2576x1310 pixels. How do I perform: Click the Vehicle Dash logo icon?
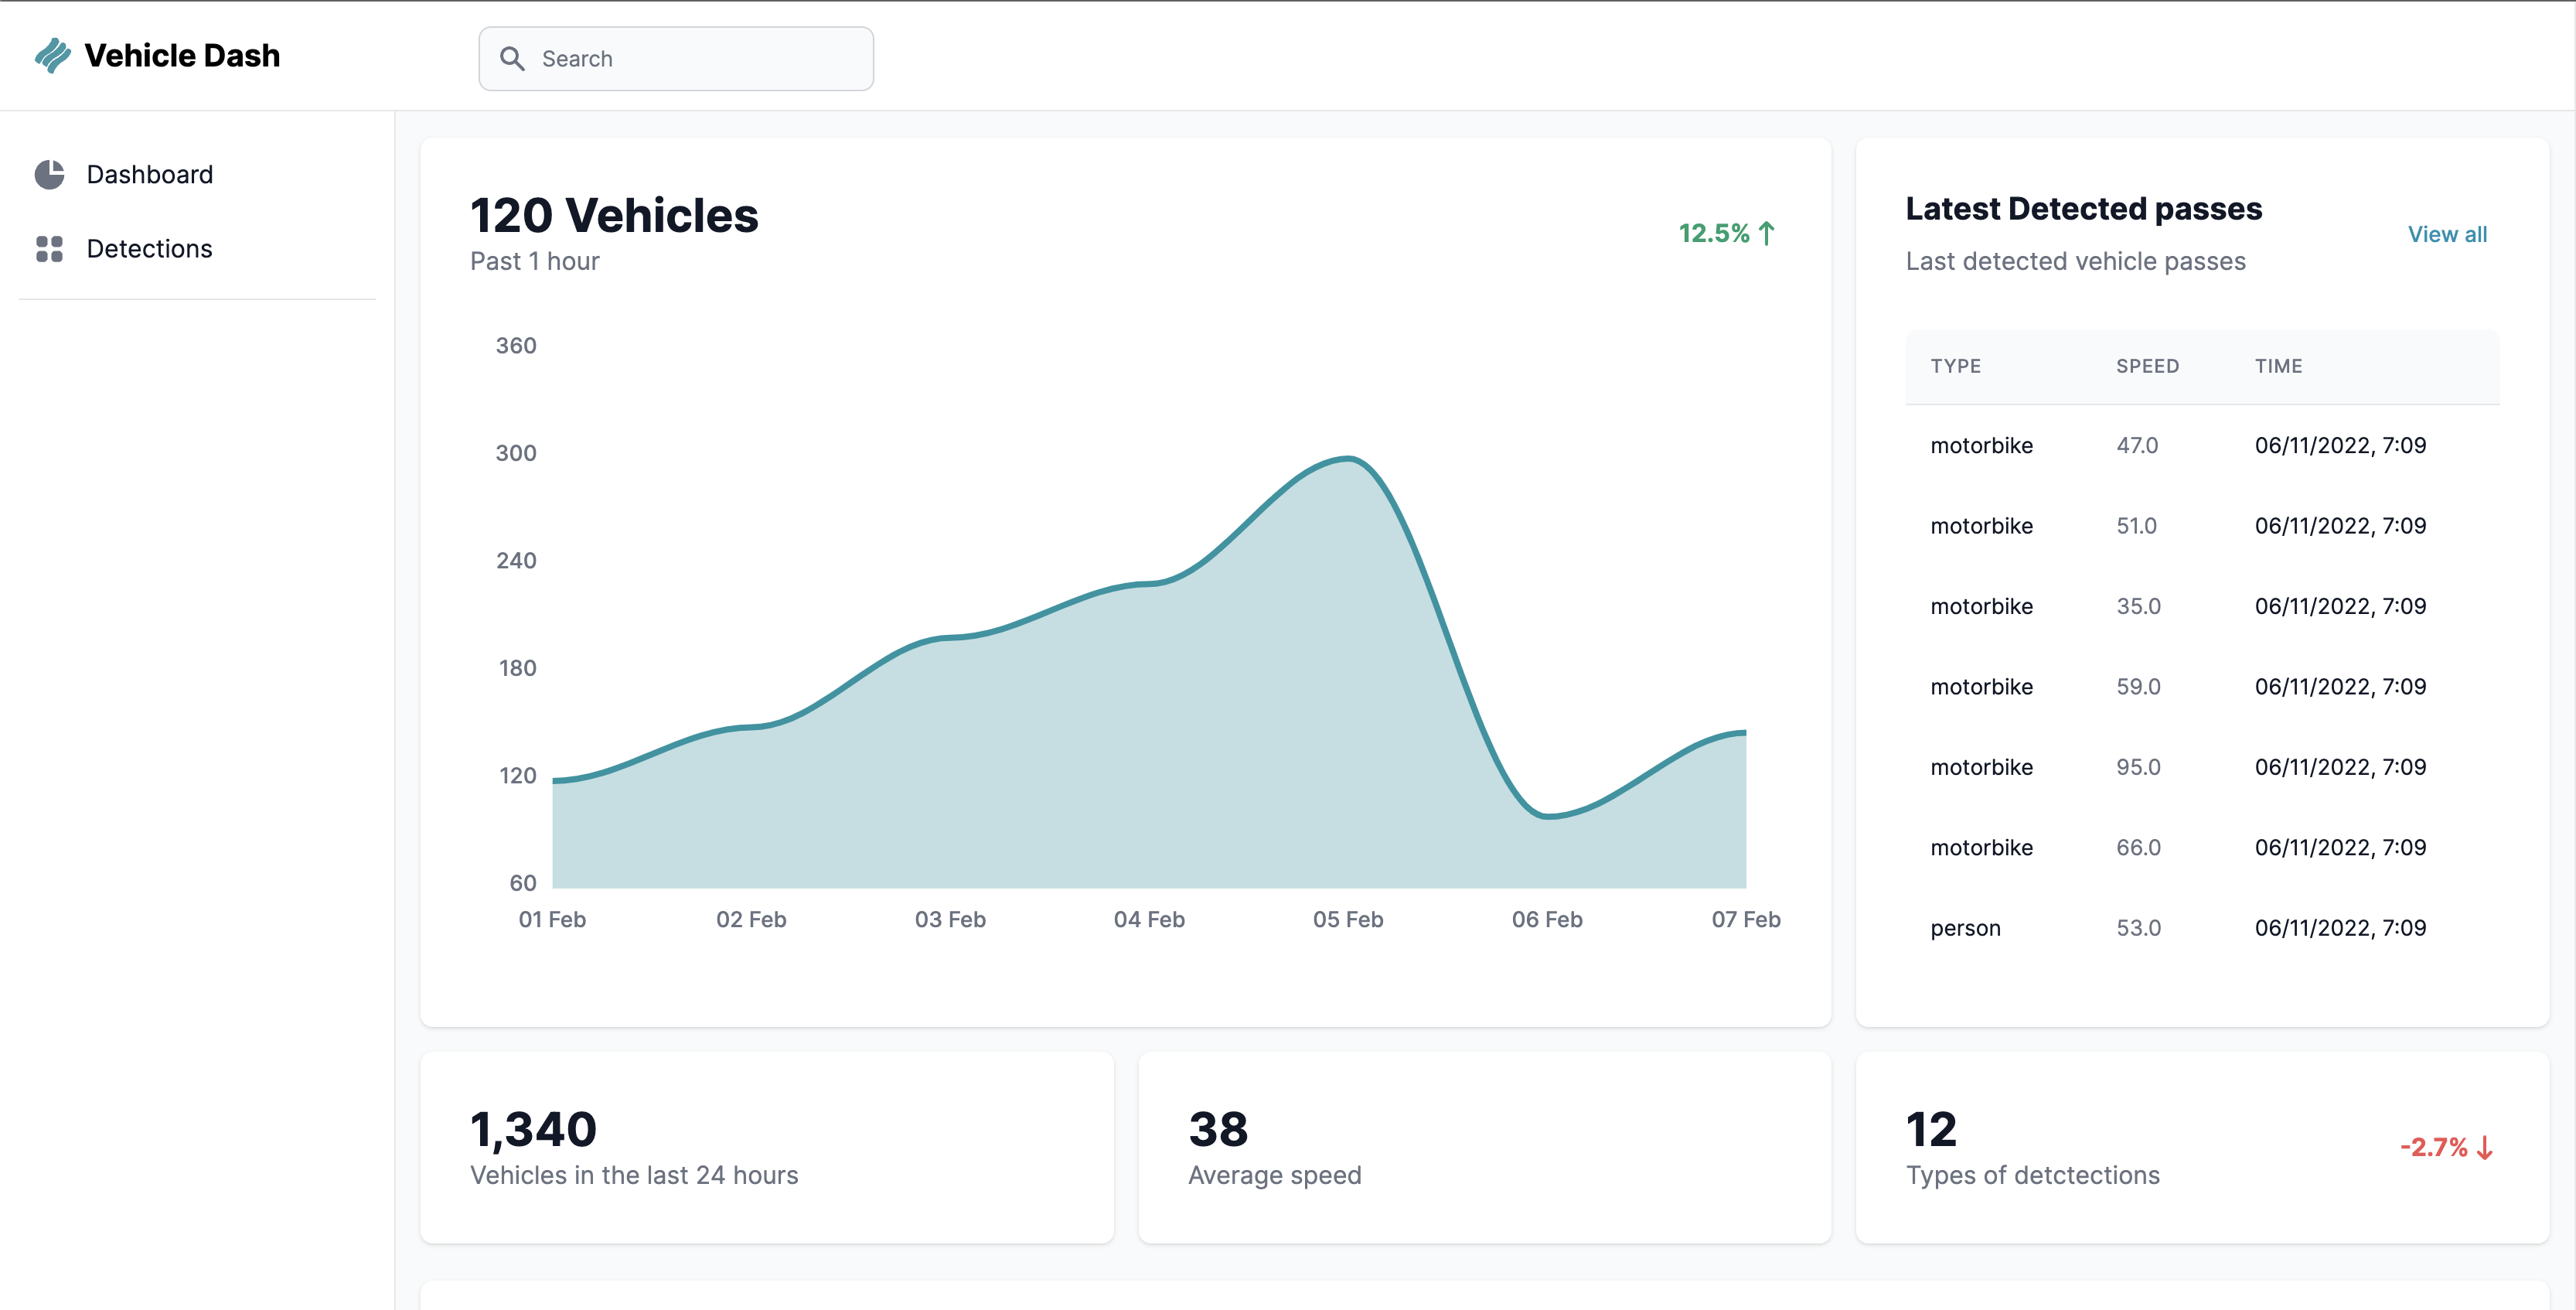pos(52,56)
